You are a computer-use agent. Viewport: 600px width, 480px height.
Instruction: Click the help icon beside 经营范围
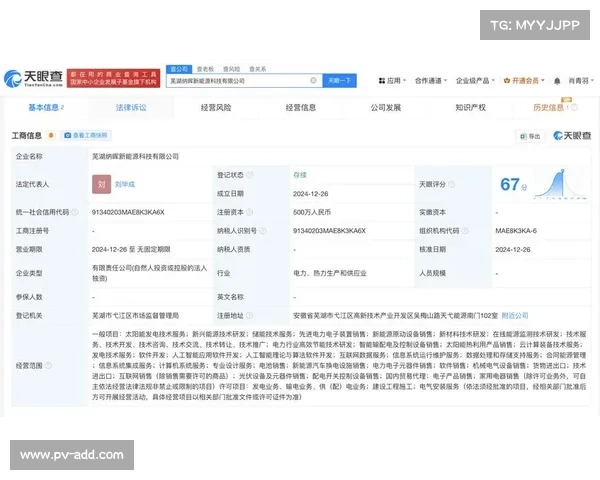tap(48, 366)
